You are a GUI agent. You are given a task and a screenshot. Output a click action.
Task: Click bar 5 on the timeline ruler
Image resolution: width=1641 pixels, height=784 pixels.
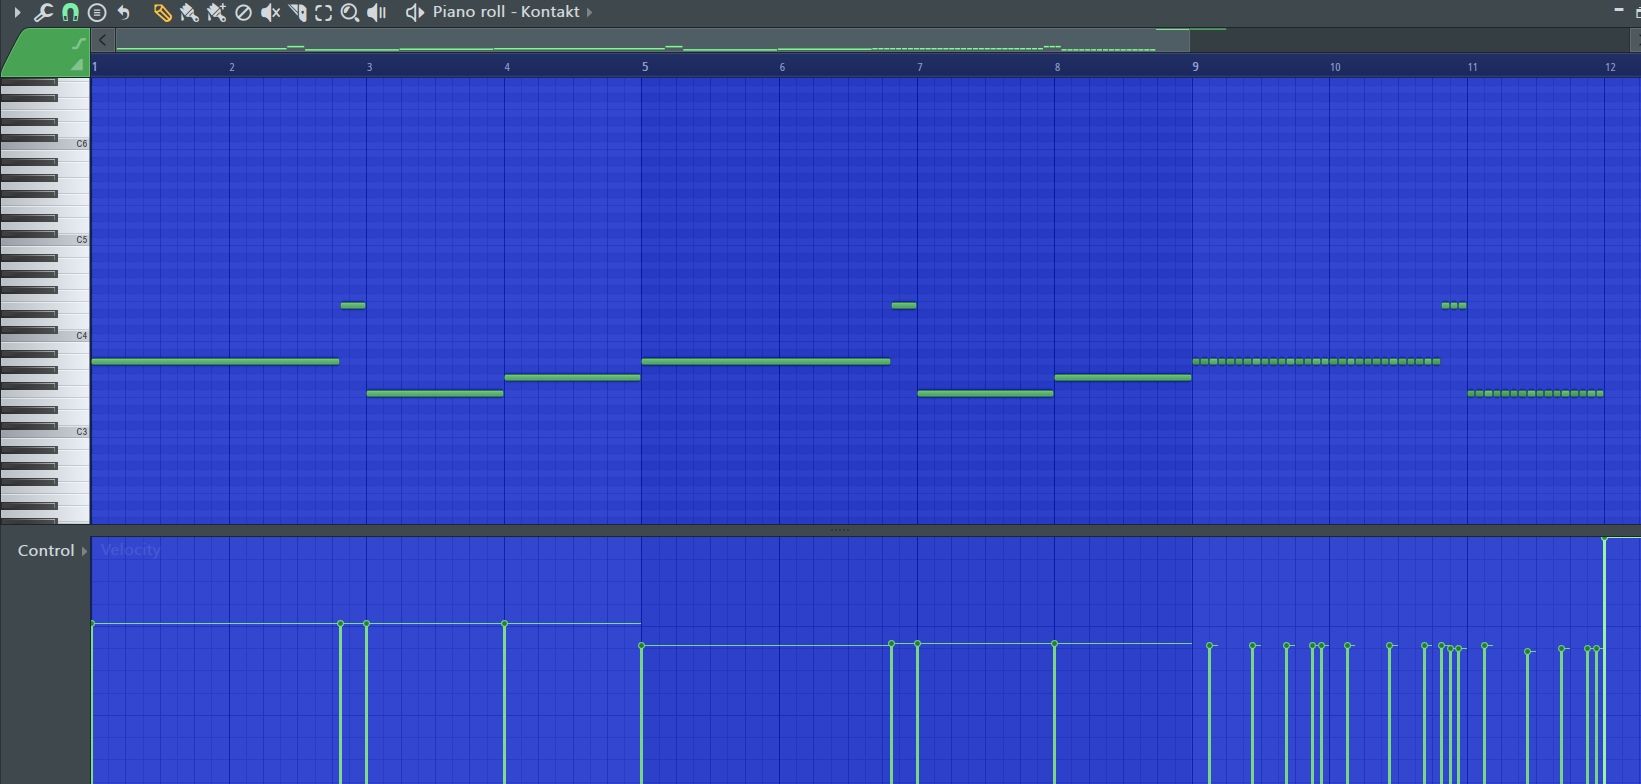[645, 67]
